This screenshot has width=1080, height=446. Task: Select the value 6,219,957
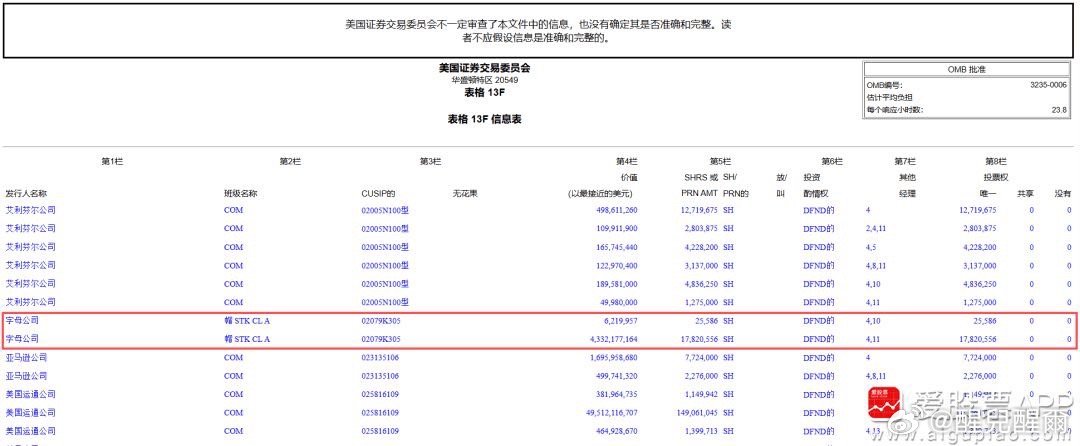621,321
